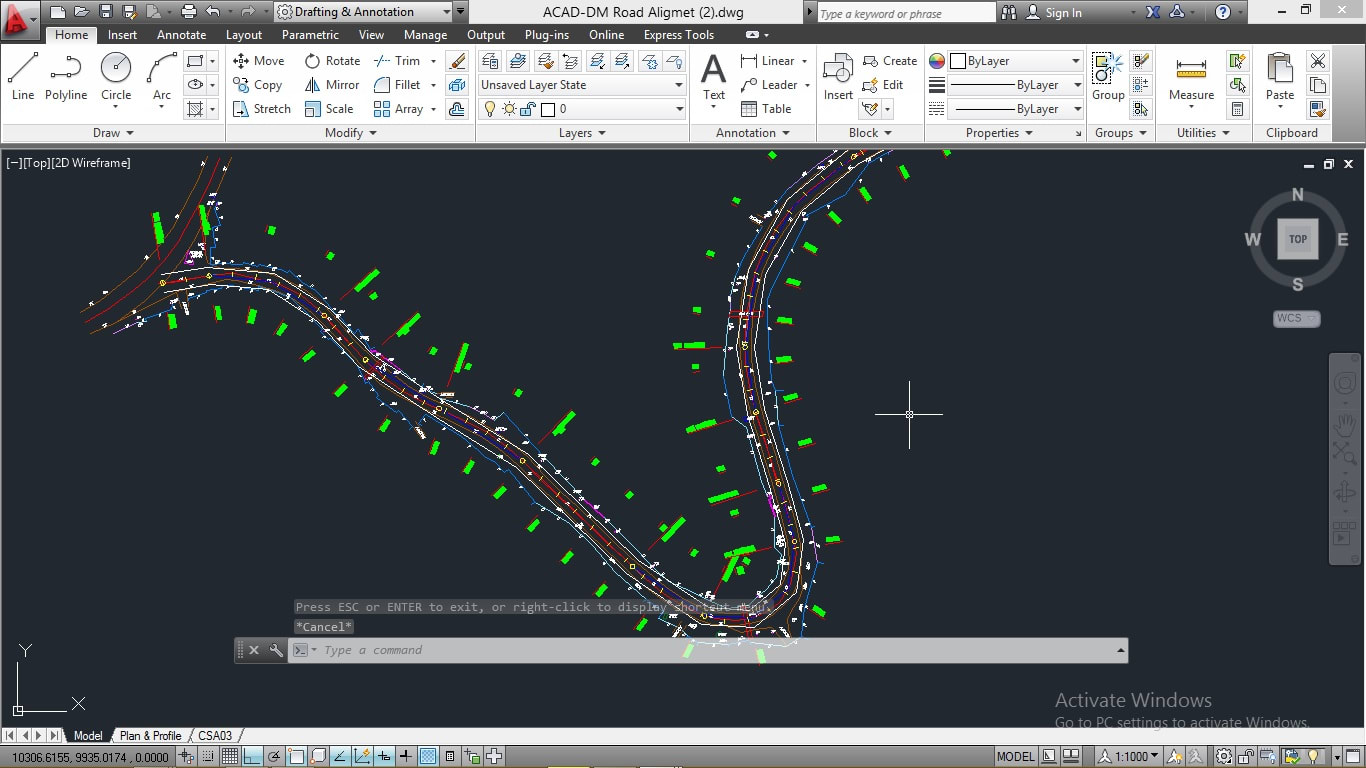The width and height of the screenshot is (1366, 768).
Task: Expand the Layers panel
Action: coord(582,133)
